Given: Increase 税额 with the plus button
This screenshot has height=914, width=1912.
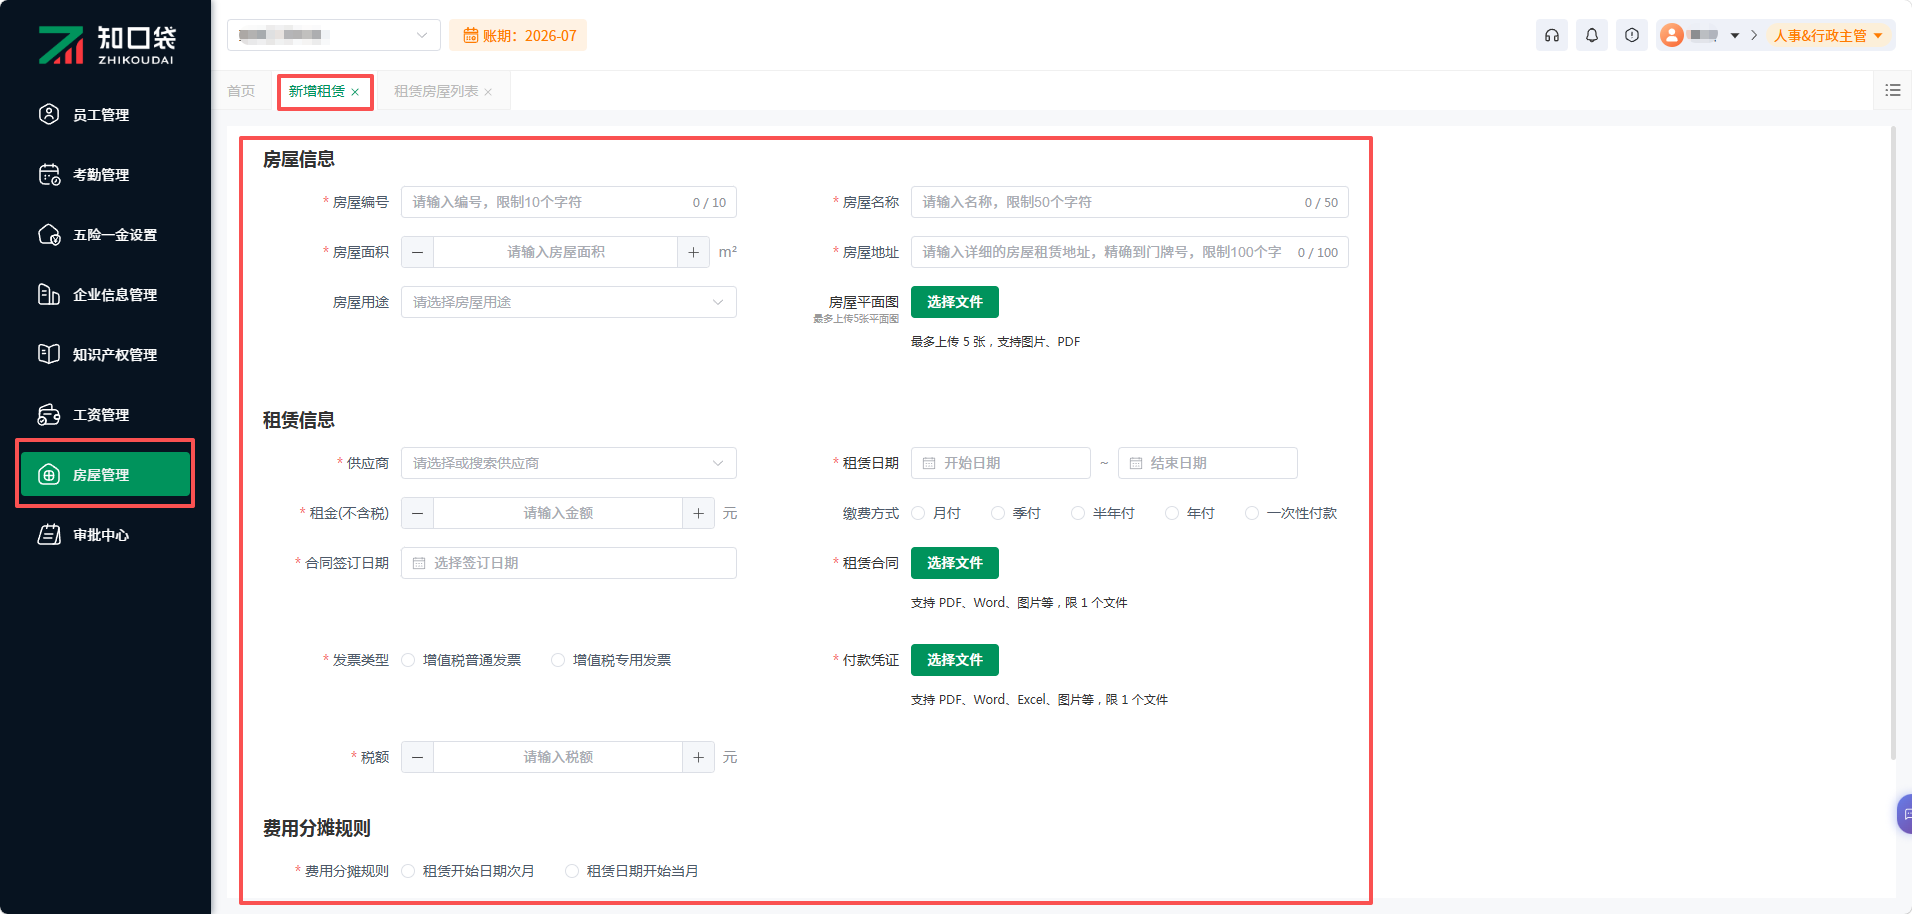Looking at the screenshot, I should (698, 757).
